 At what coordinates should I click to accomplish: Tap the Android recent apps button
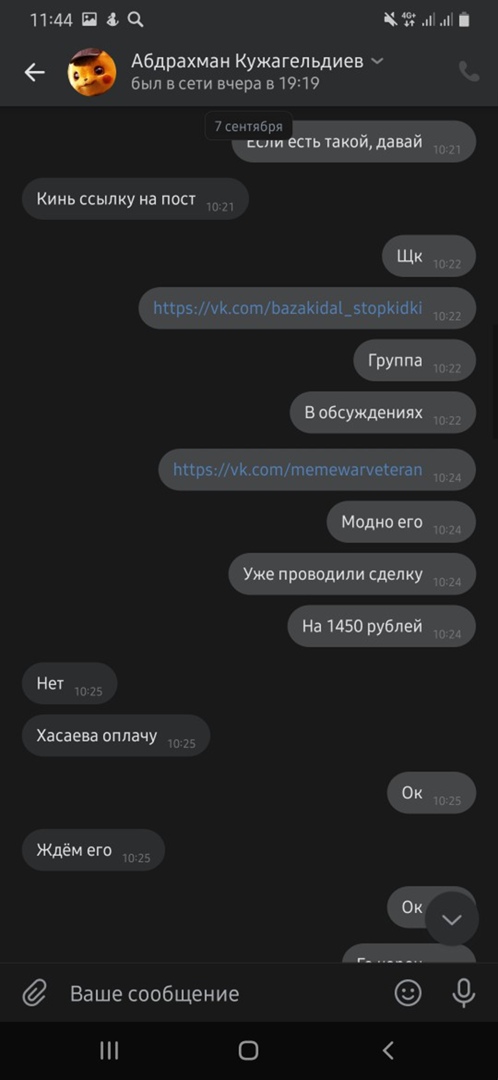tap(109, 1050)
